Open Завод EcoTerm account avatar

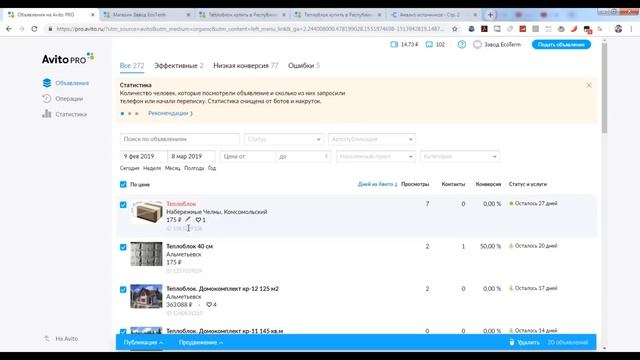477,44
